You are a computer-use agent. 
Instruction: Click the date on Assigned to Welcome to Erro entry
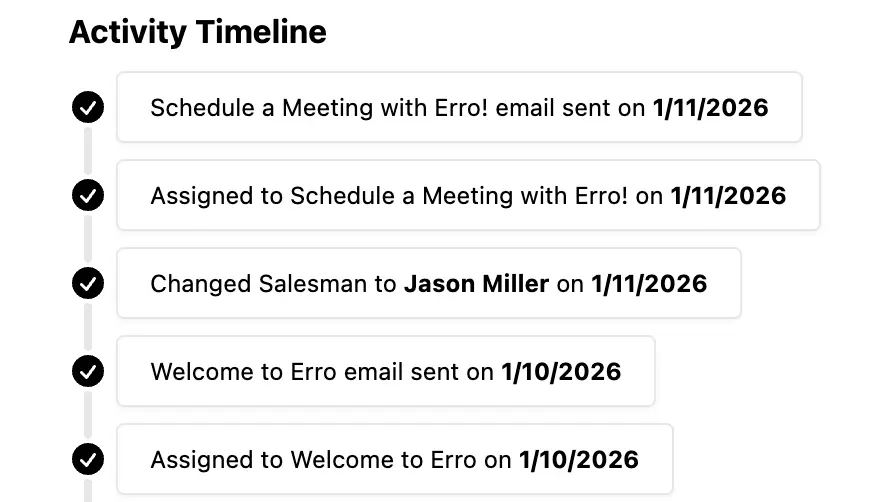[x=579, y=459]
